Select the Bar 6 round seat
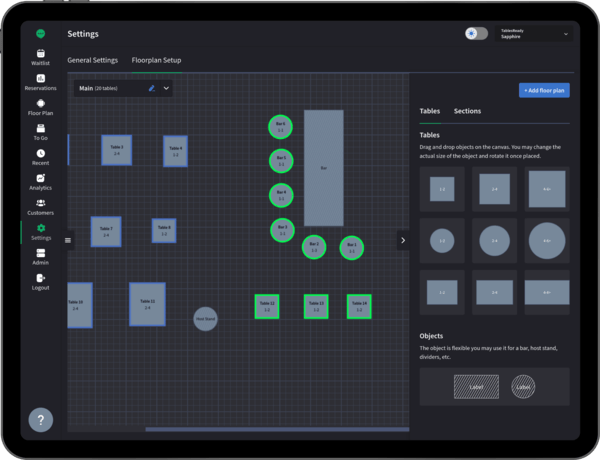The width and height of the screenshot is (600, 460). tap(280, 127)
